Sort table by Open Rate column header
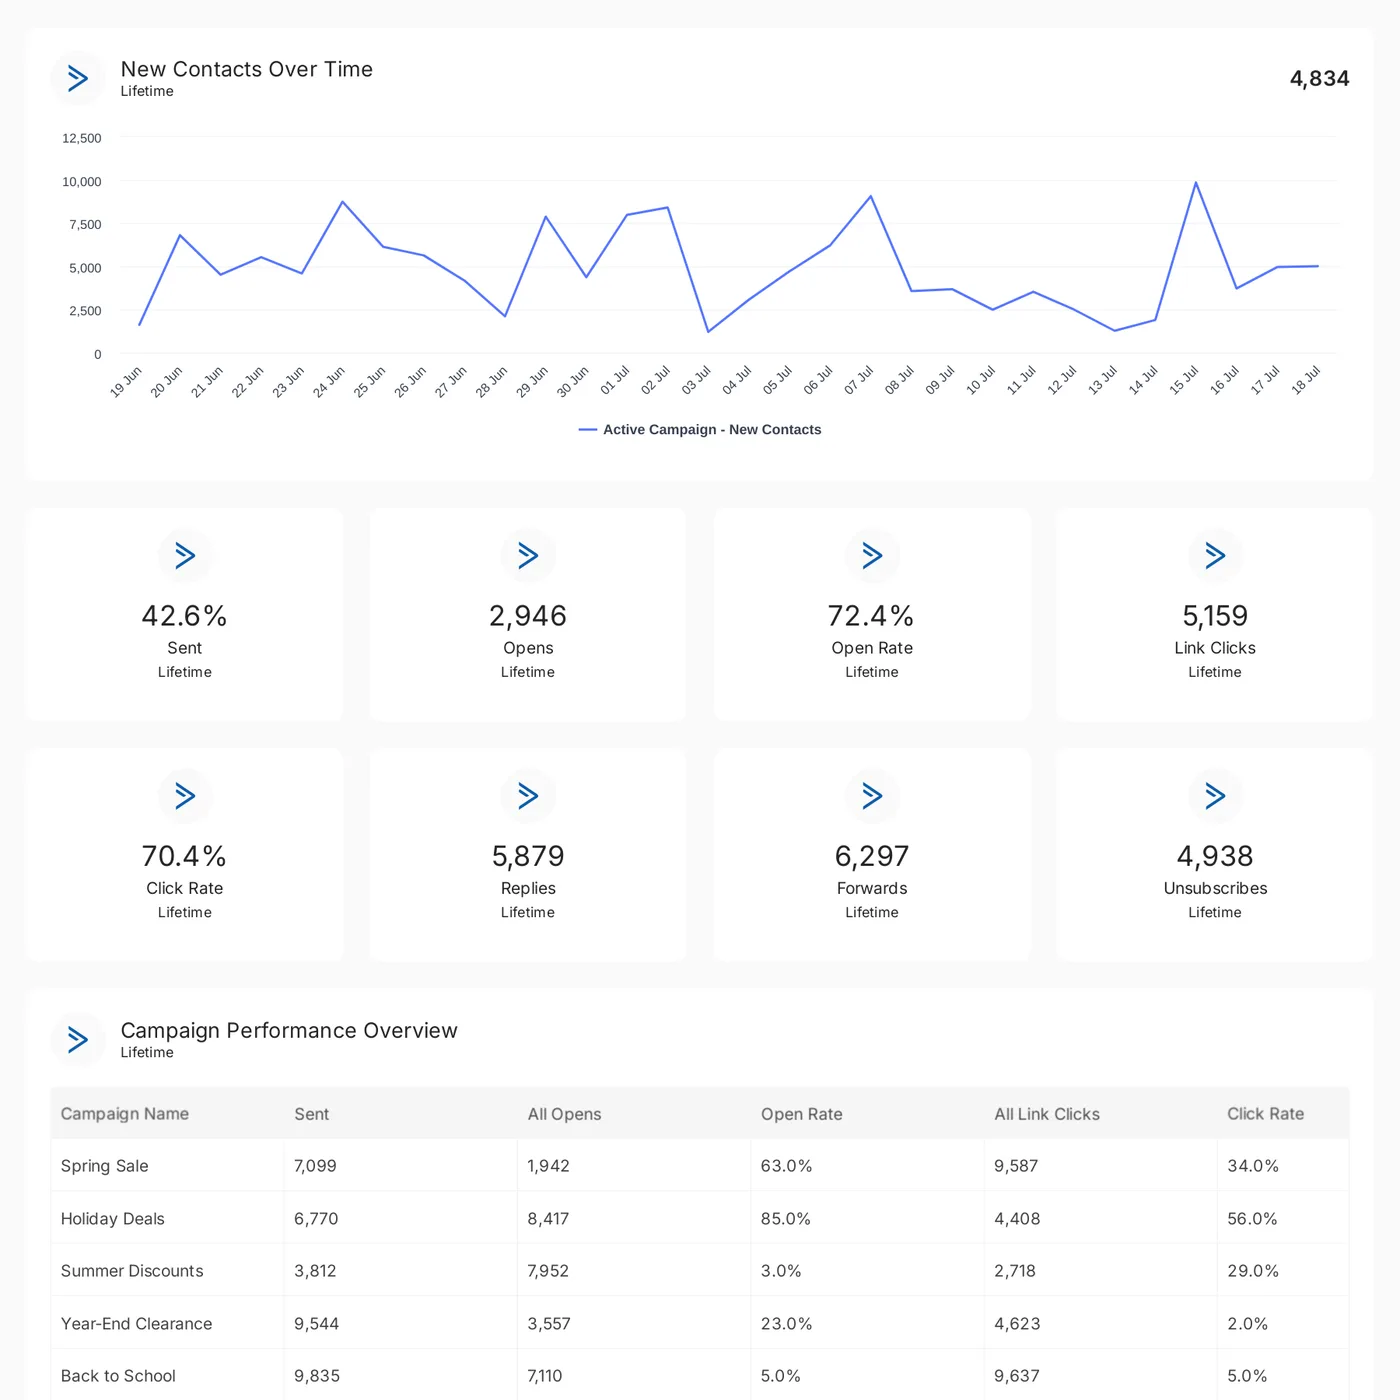 point(802,1114)
